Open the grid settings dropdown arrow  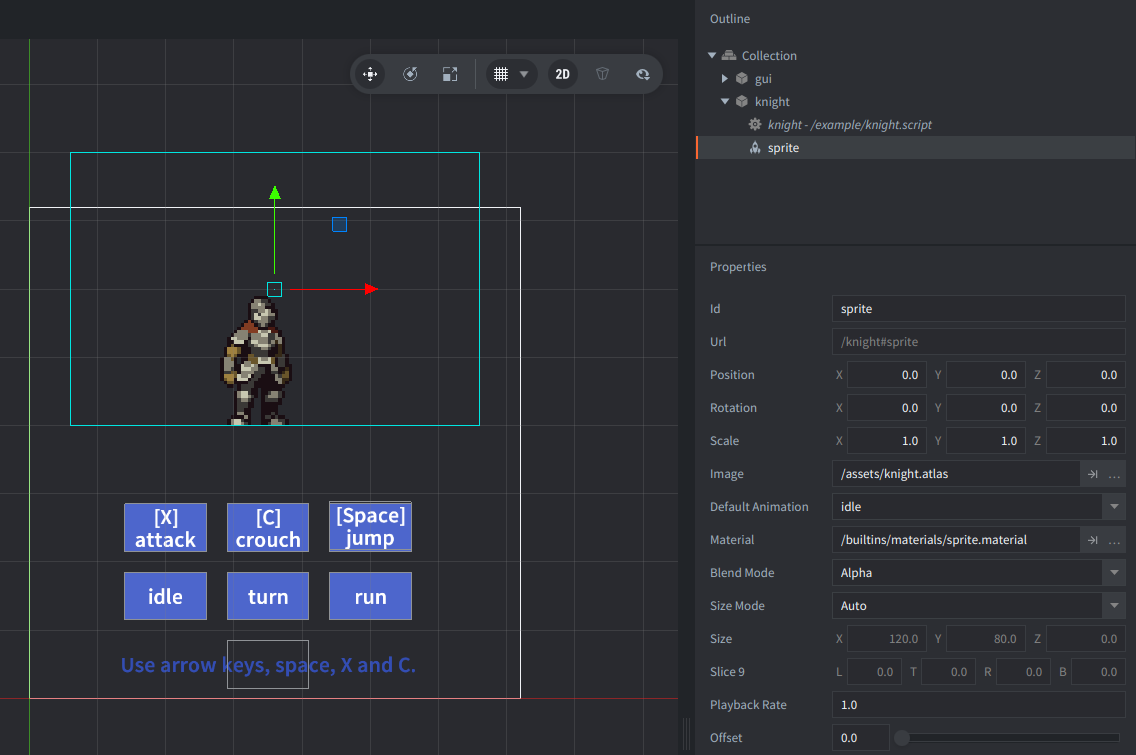pos(524,74)
